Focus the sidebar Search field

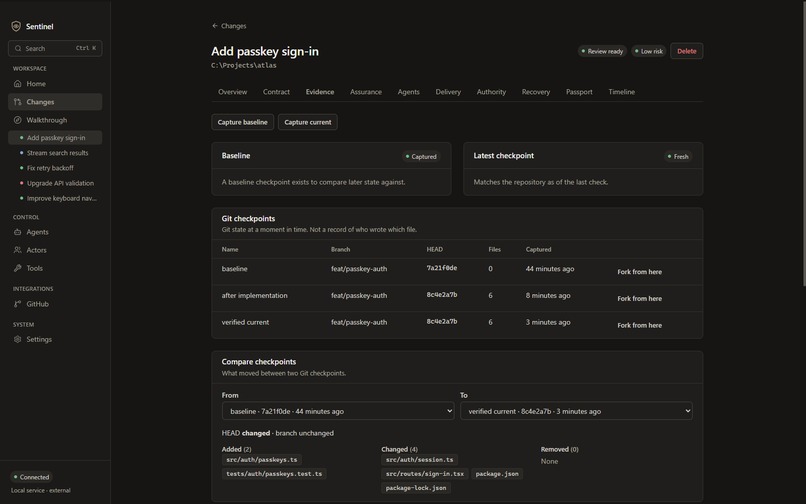pyautogui.click(x=55, y=48)
